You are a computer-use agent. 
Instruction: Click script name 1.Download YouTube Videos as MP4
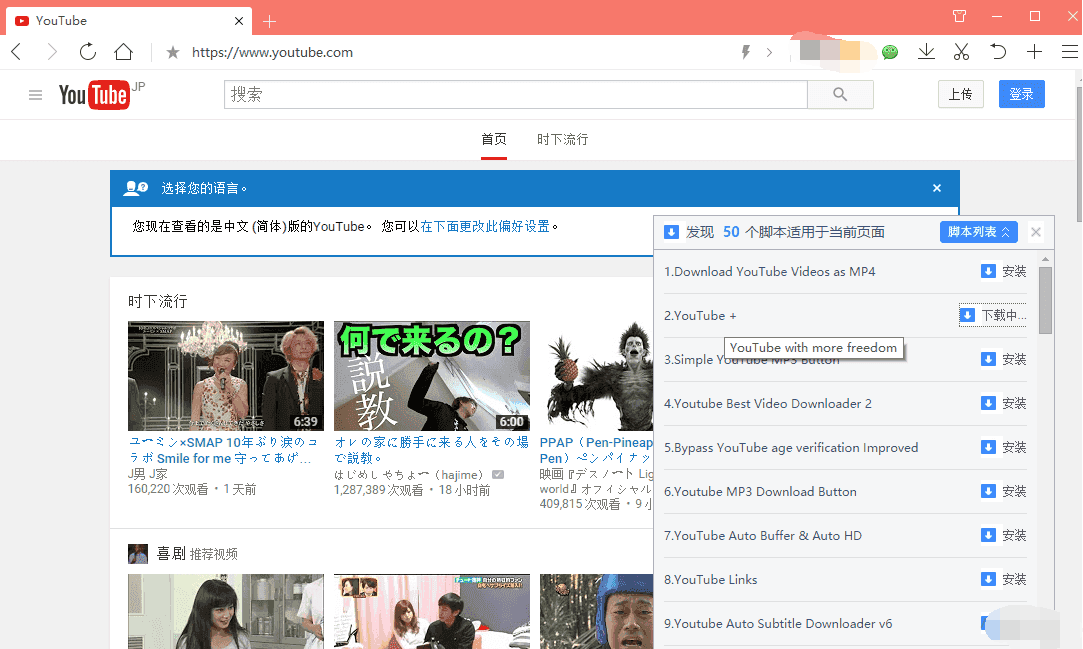click(x=769, y=271)
